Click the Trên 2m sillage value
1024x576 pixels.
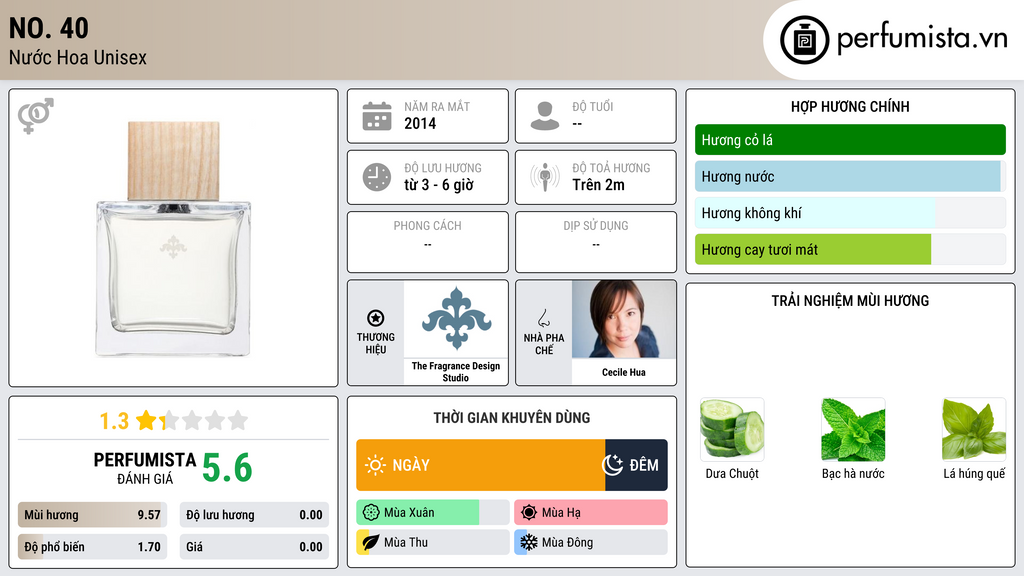point(598,185)
